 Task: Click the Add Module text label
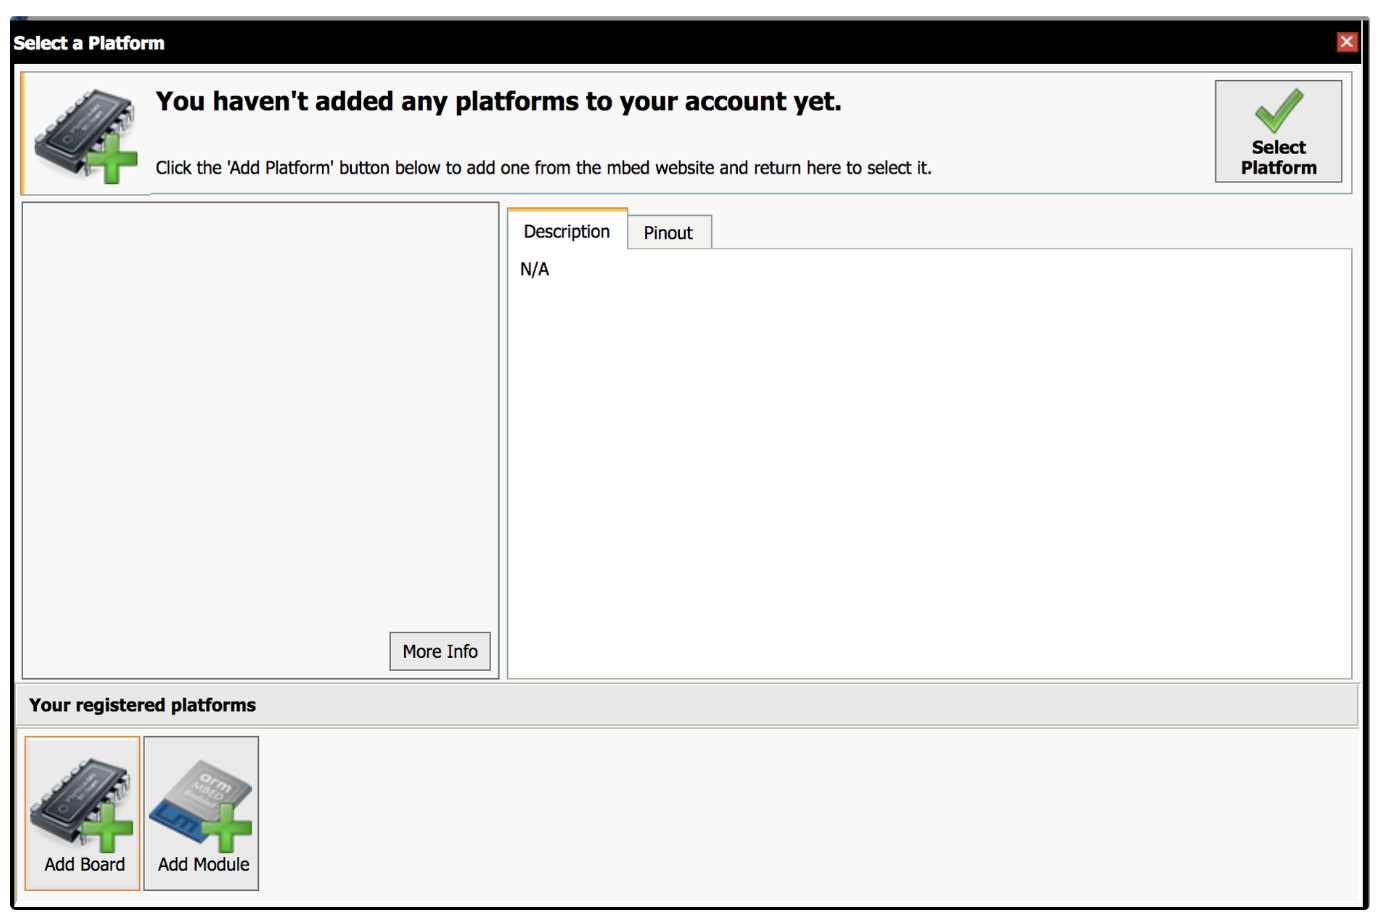pyautogui.click(x=203, y=865)
